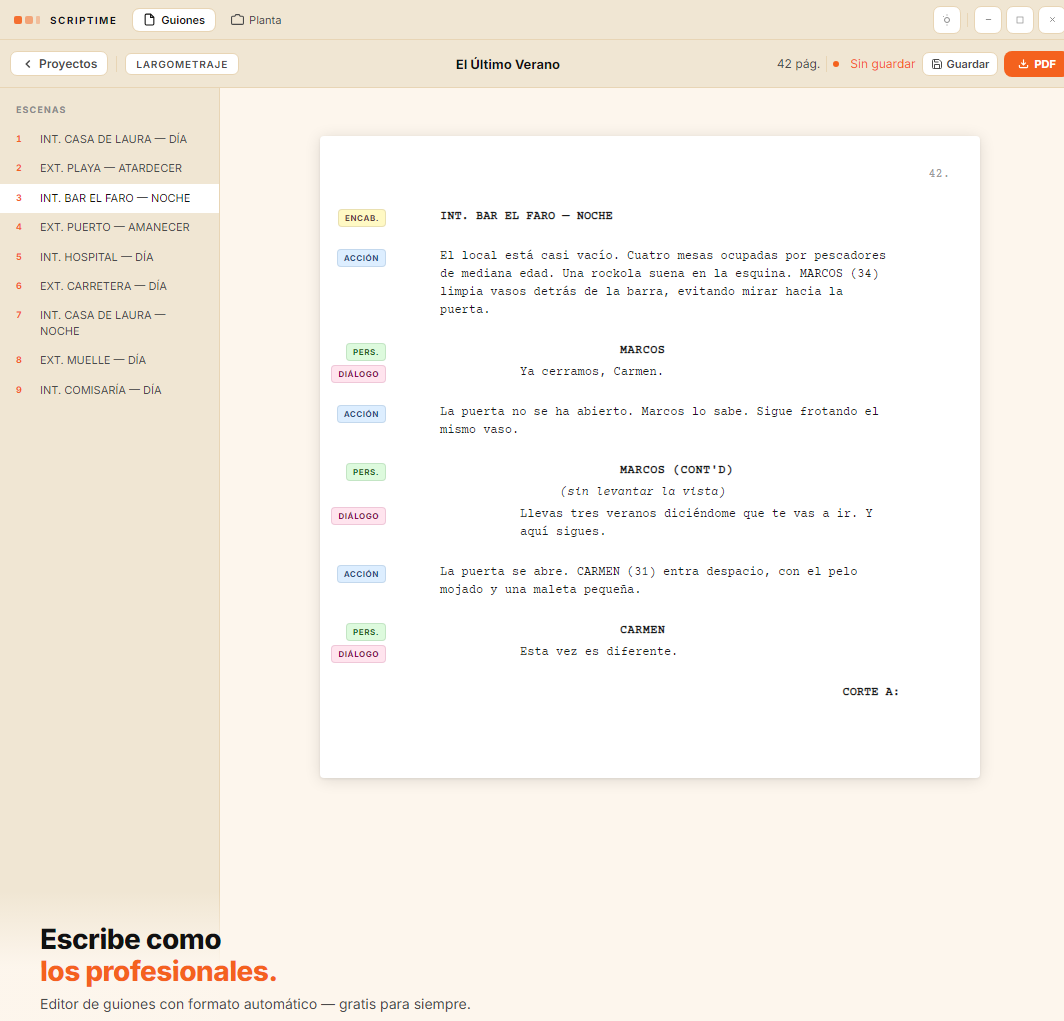The image size is (1064, 1021).
Task: Click the PERS. tag next to first MARCOS
Action: pyautogui.click(x=365, y=352)
